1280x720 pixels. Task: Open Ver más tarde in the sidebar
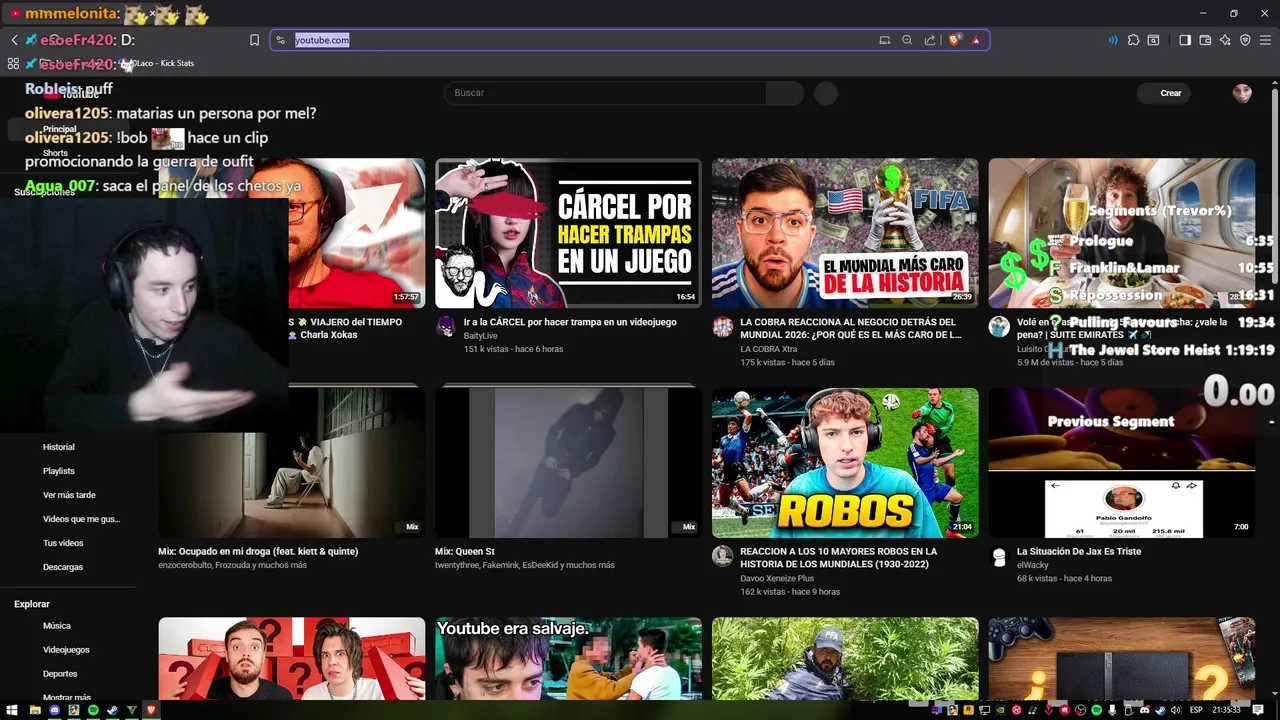[69, 495]
